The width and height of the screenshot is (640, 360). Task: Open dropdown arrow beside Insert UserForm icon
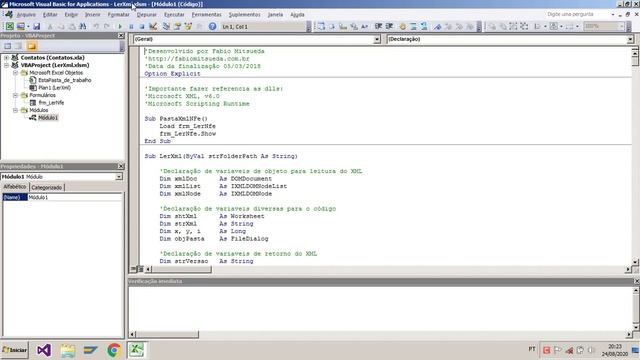pyautogui.click(x=28, y=27)
